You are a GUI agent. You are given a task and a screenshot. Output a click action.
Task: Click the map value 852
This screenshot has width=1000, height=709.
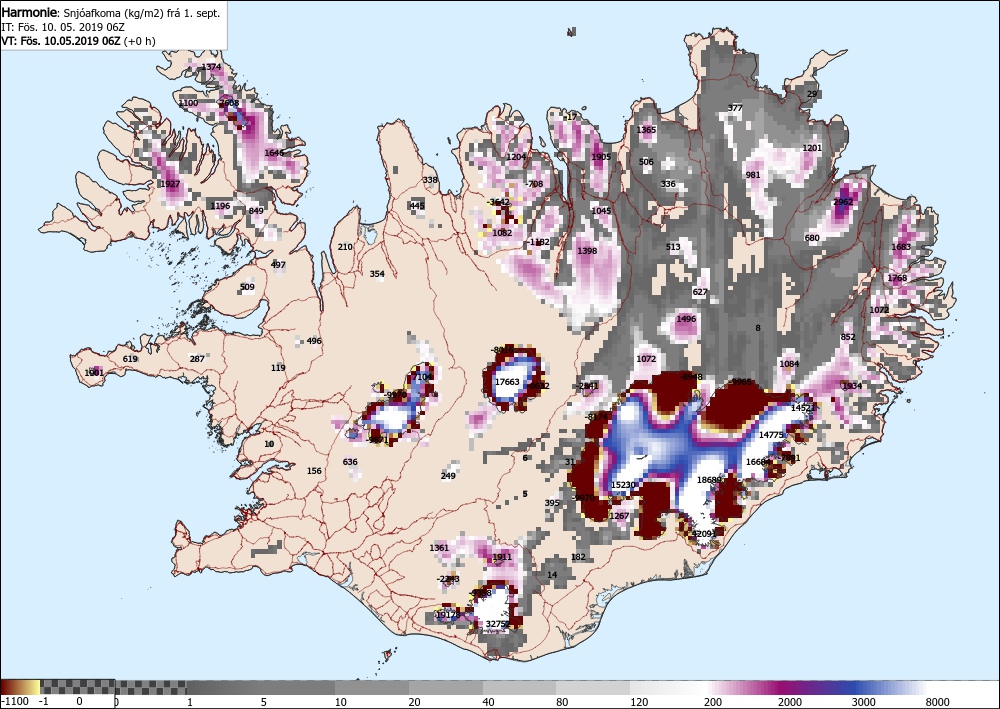tap(848, 337)
